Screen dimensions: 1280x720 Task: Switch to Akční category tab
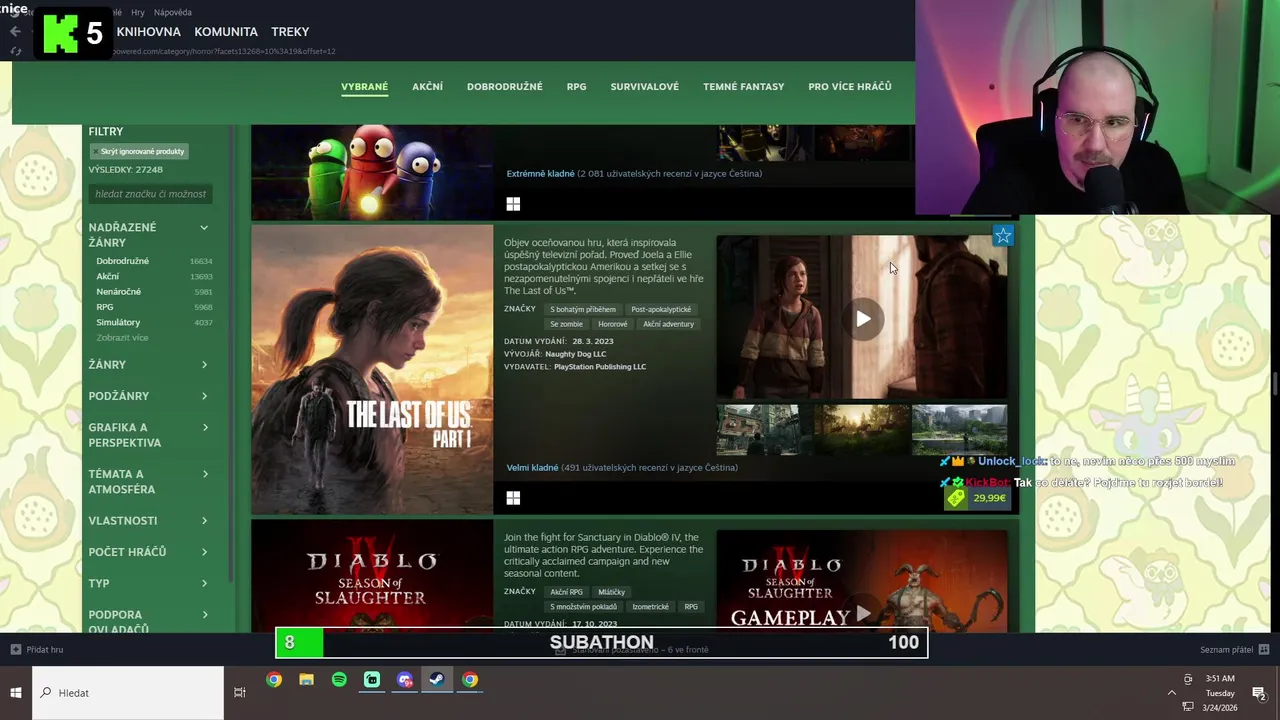point(427,87)
